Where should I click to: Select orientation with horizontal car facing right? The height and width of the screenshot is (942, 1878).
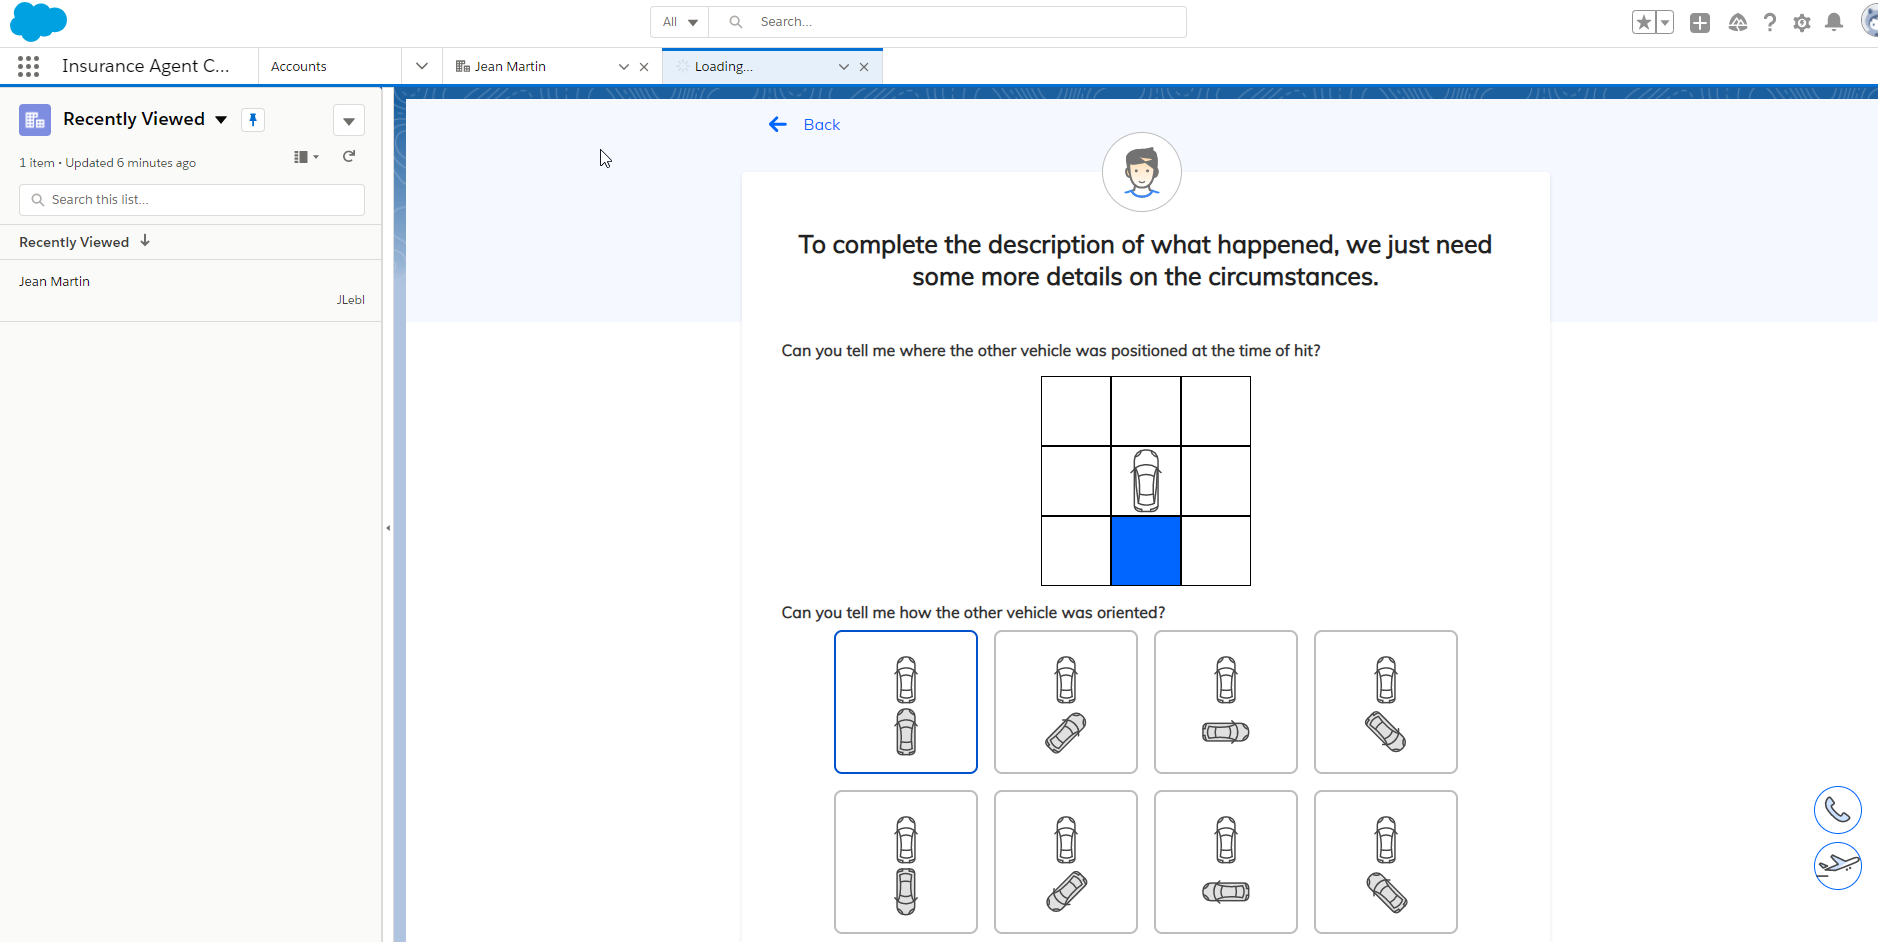[1225, 702]
